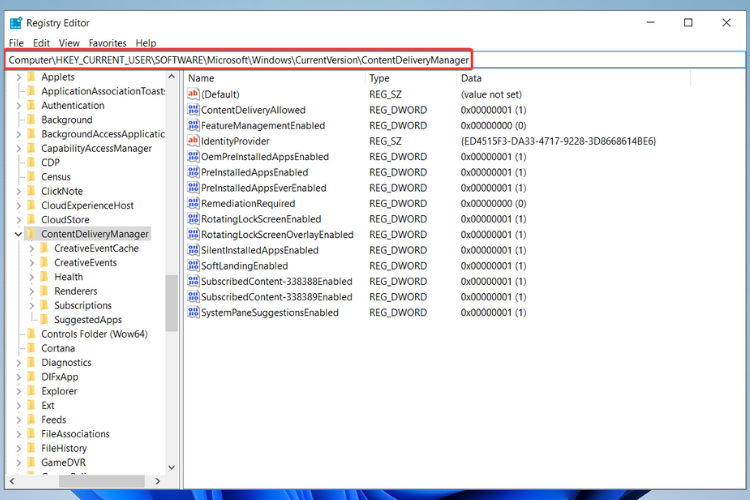750x500 pixels.
Task: Select the OemPreInstalledAppsEnabled DWORD icon
Action: coord(193,156)
